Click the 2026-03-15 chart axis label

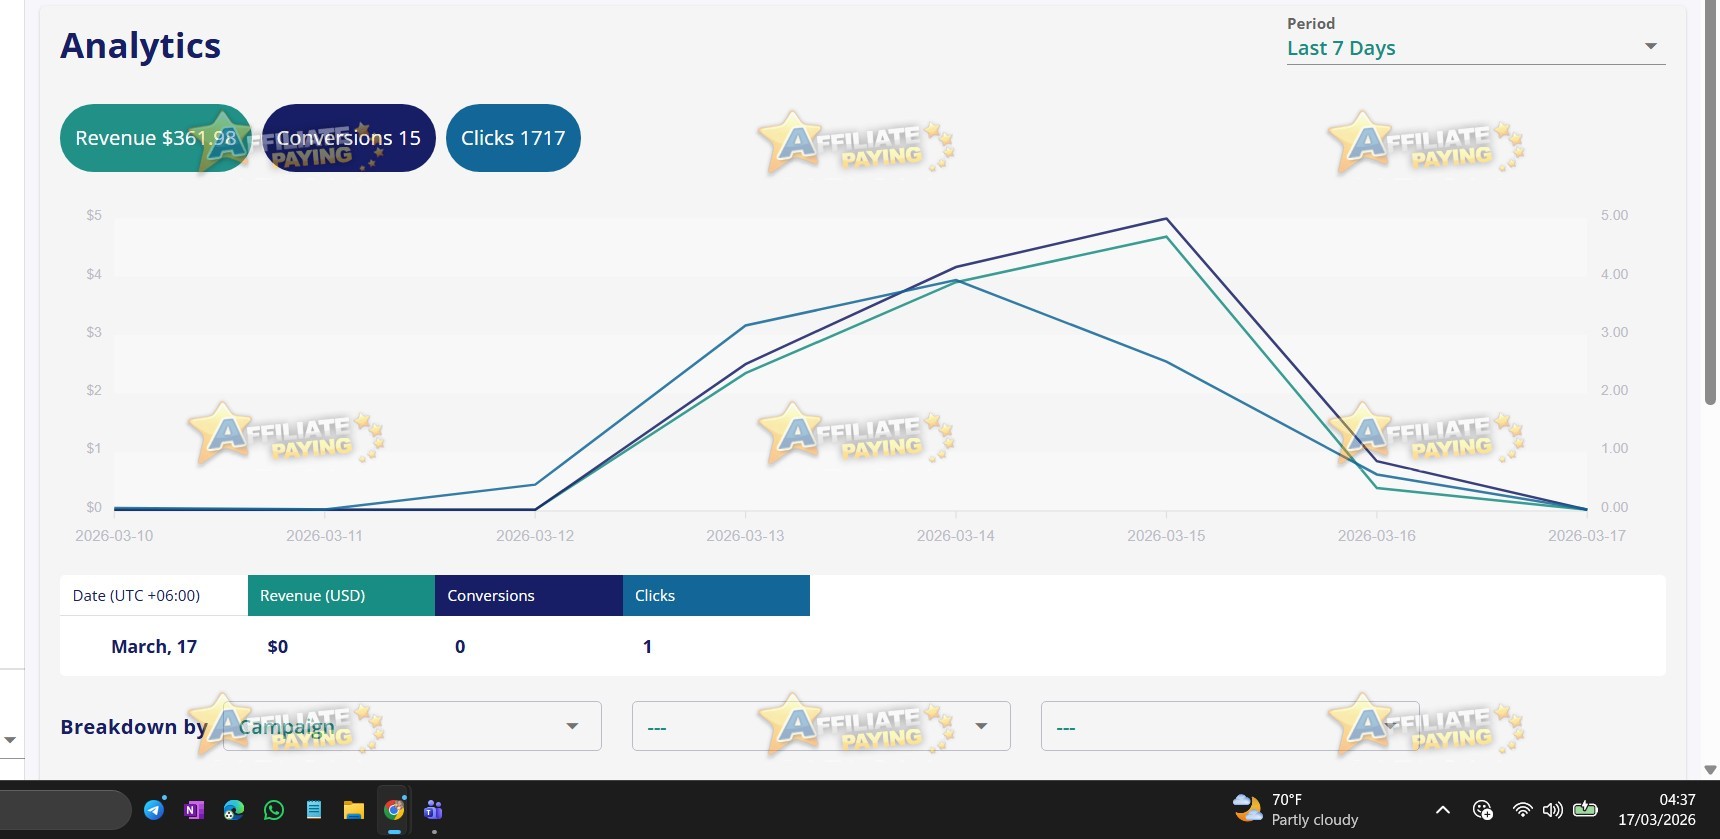pos(1166,536)
